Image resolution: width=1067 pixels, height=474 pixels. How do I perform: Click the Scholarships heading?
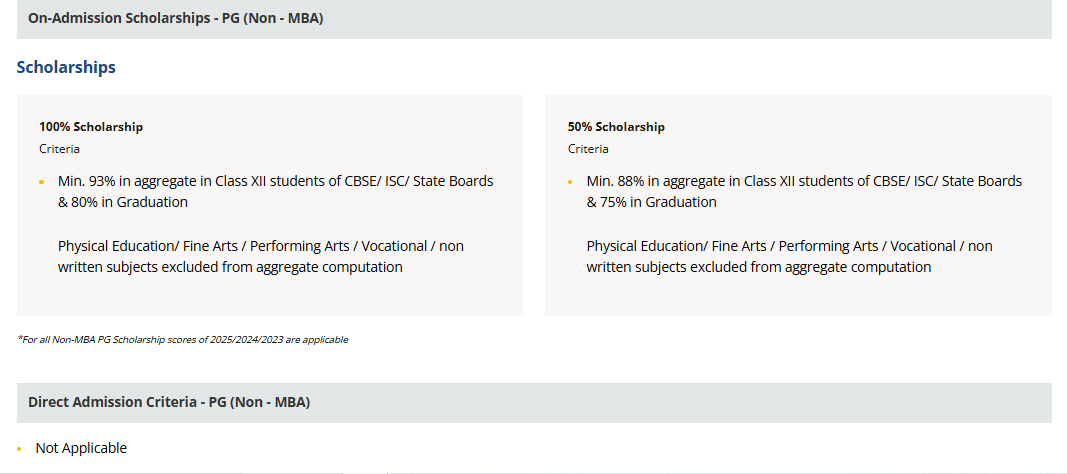[66, 67]
